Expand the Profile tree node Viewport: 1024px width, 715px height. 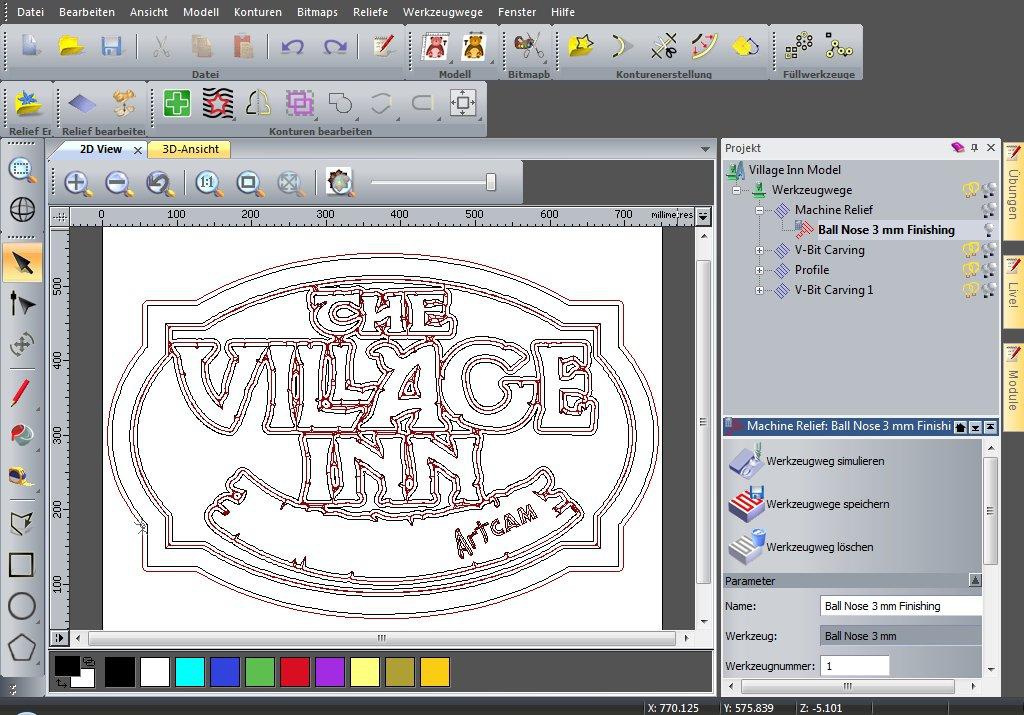pyautogui.click(x=759, y=270)
